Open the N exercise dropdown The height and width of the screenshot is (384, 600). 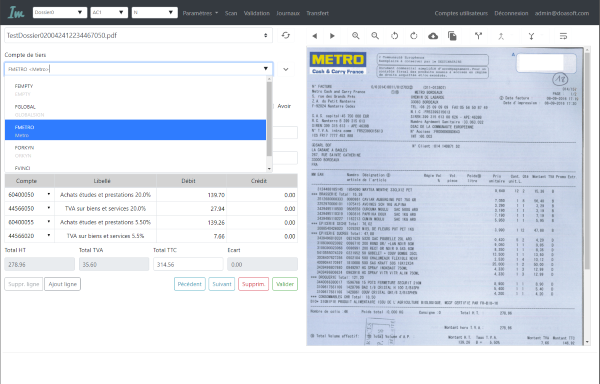(155, 12)
